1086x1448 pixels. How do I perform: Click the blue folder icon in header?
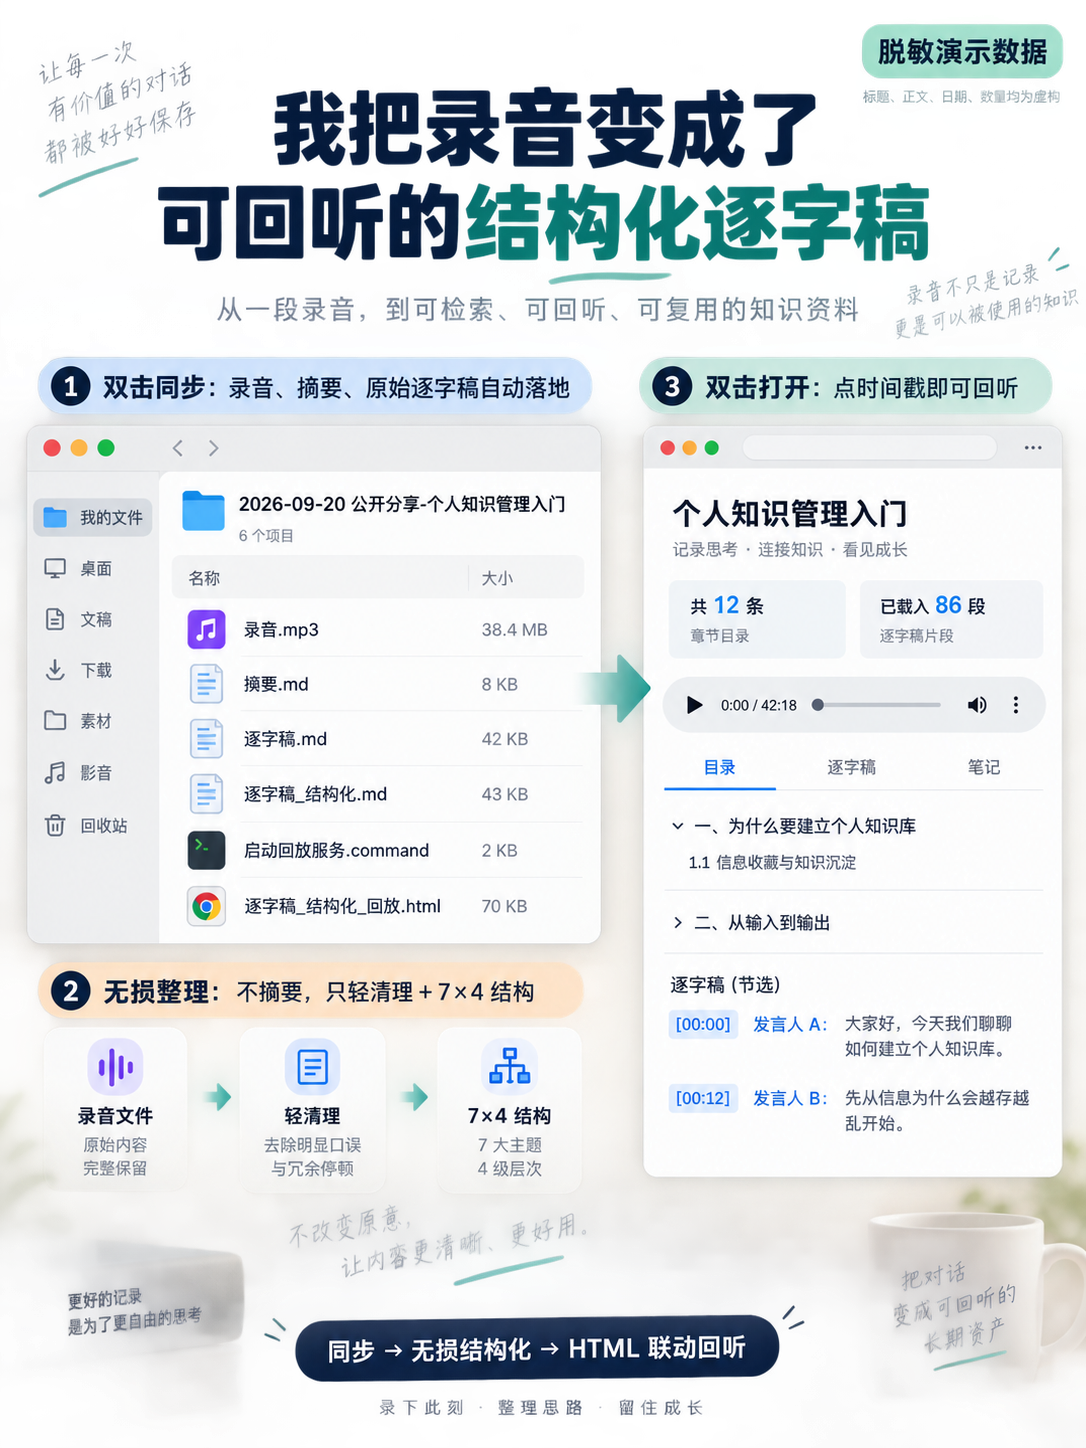pyautogui.click(x=203, y=510)
